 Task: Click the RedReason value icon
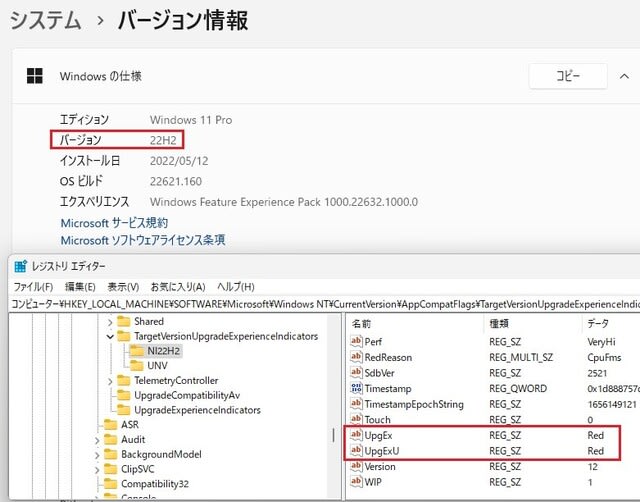tap(356, 357)
